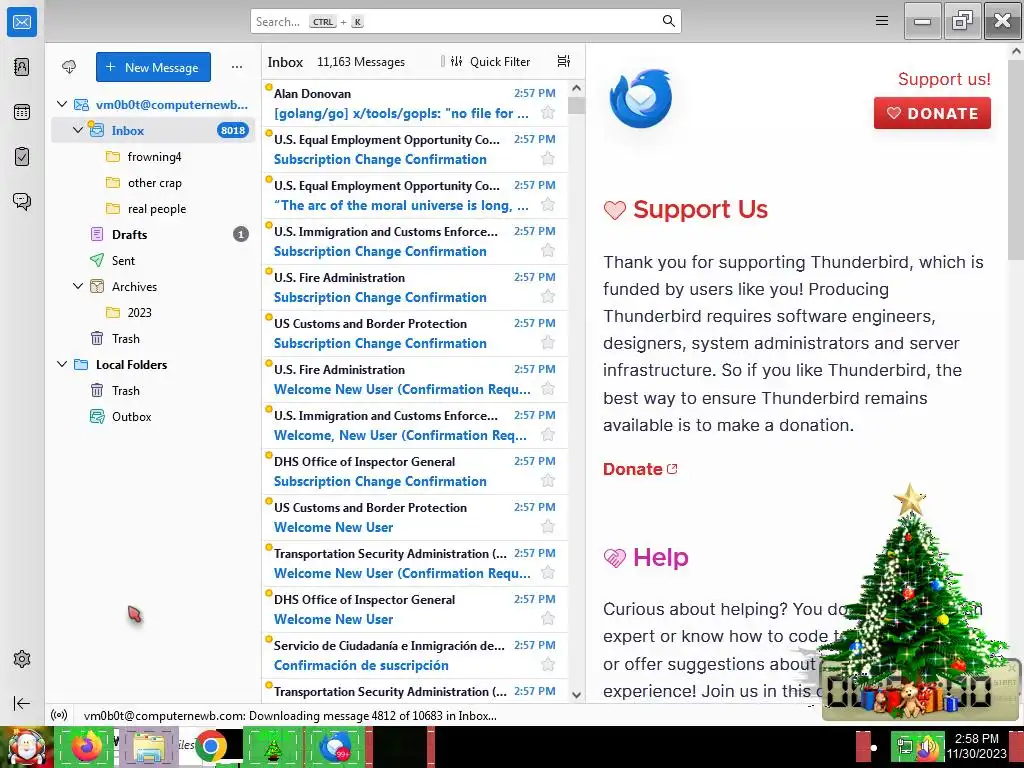Star US Customs Subscription Change Confirmation message

[548, 343]
